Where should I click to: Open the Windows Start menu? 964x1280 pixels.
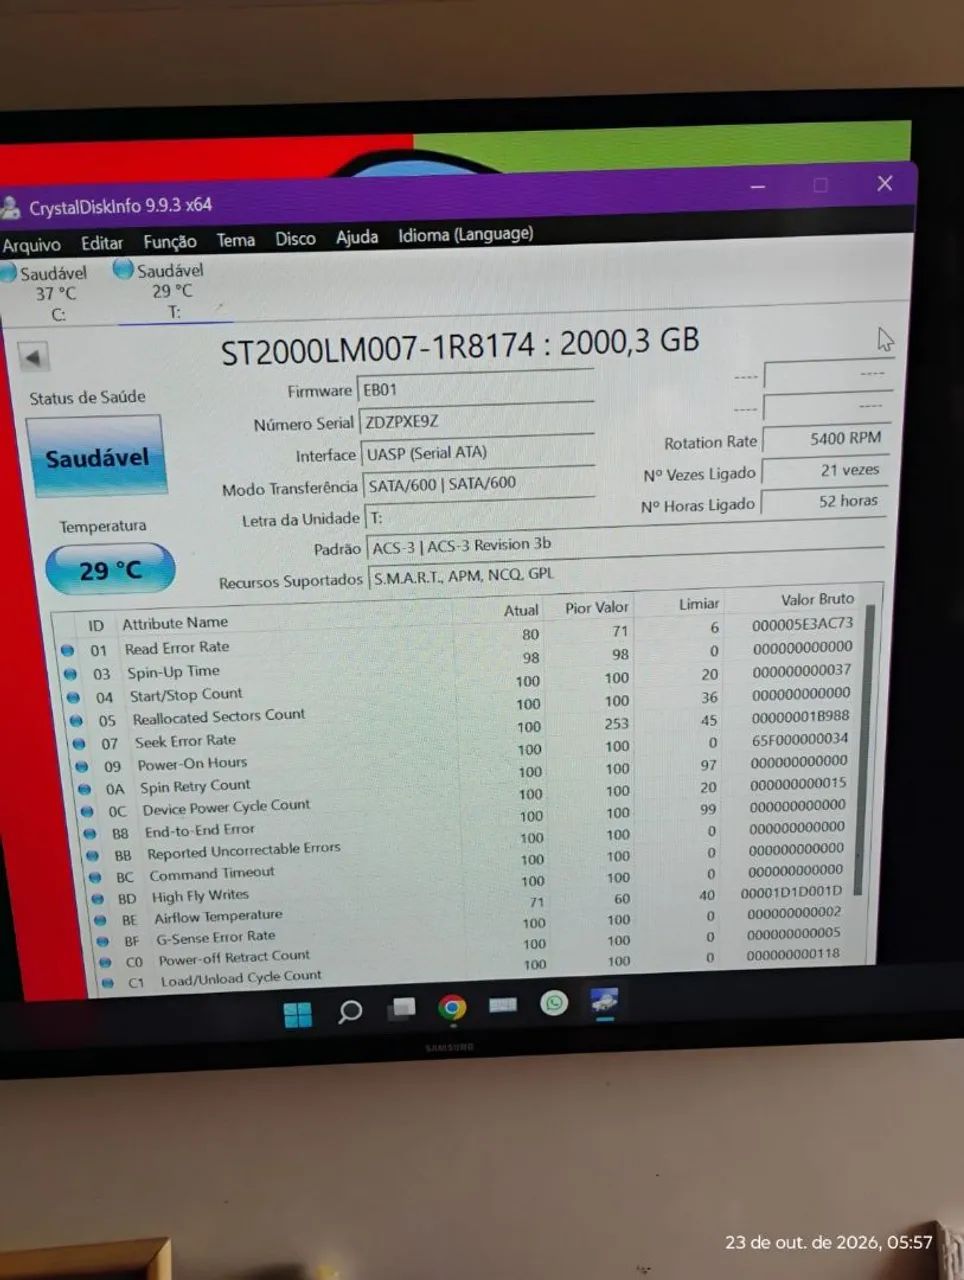click(297, 1014)
